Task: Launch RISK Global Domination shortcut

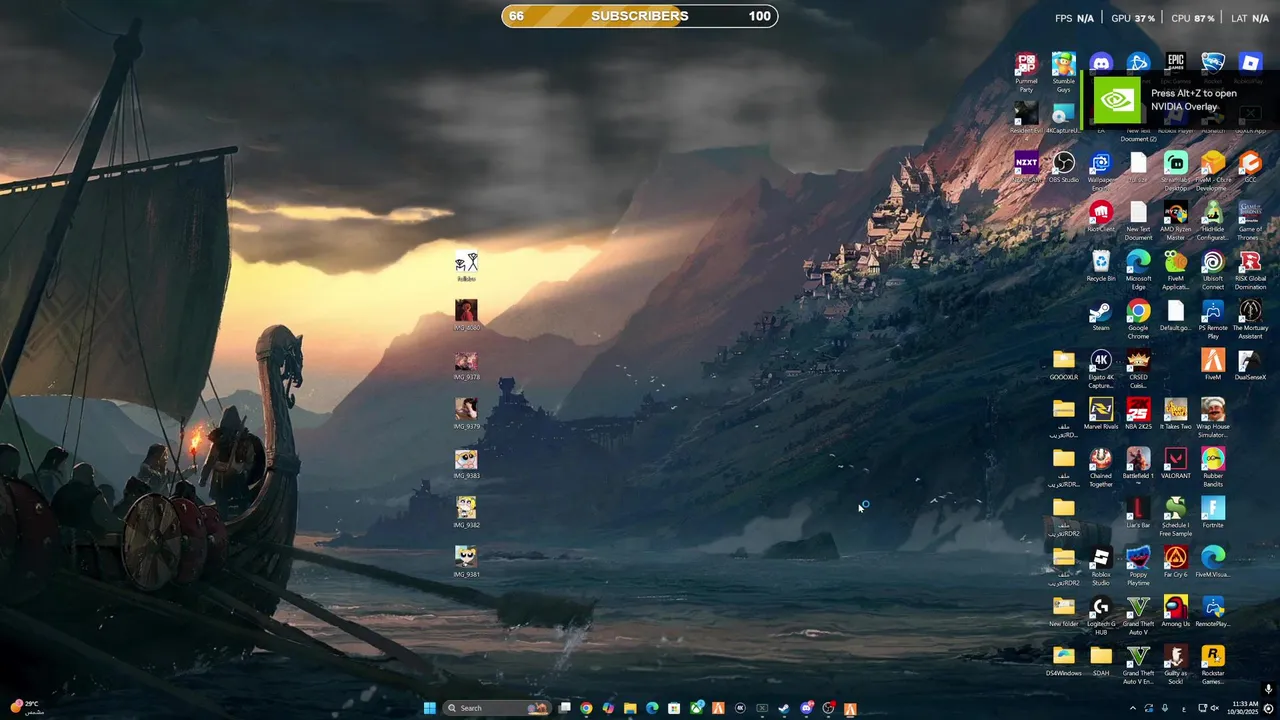Action: click(1250, 269)
